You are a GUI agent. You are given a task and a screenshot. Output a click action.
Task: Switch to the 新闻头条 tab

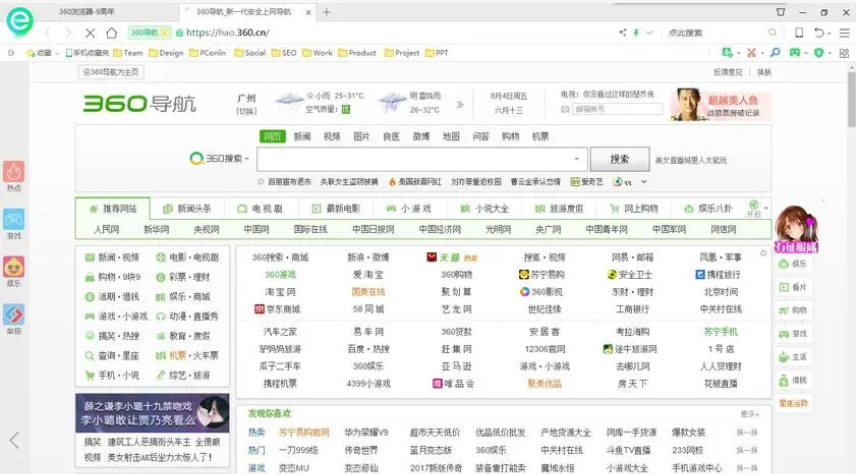click(x=187, y=209)
